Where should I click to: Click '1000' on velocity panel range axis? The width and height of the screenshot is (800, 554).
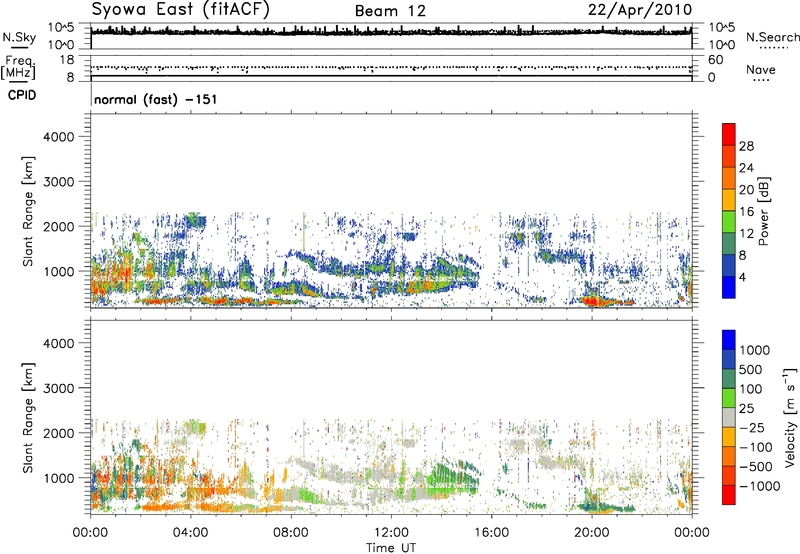(x=58, y=478)
